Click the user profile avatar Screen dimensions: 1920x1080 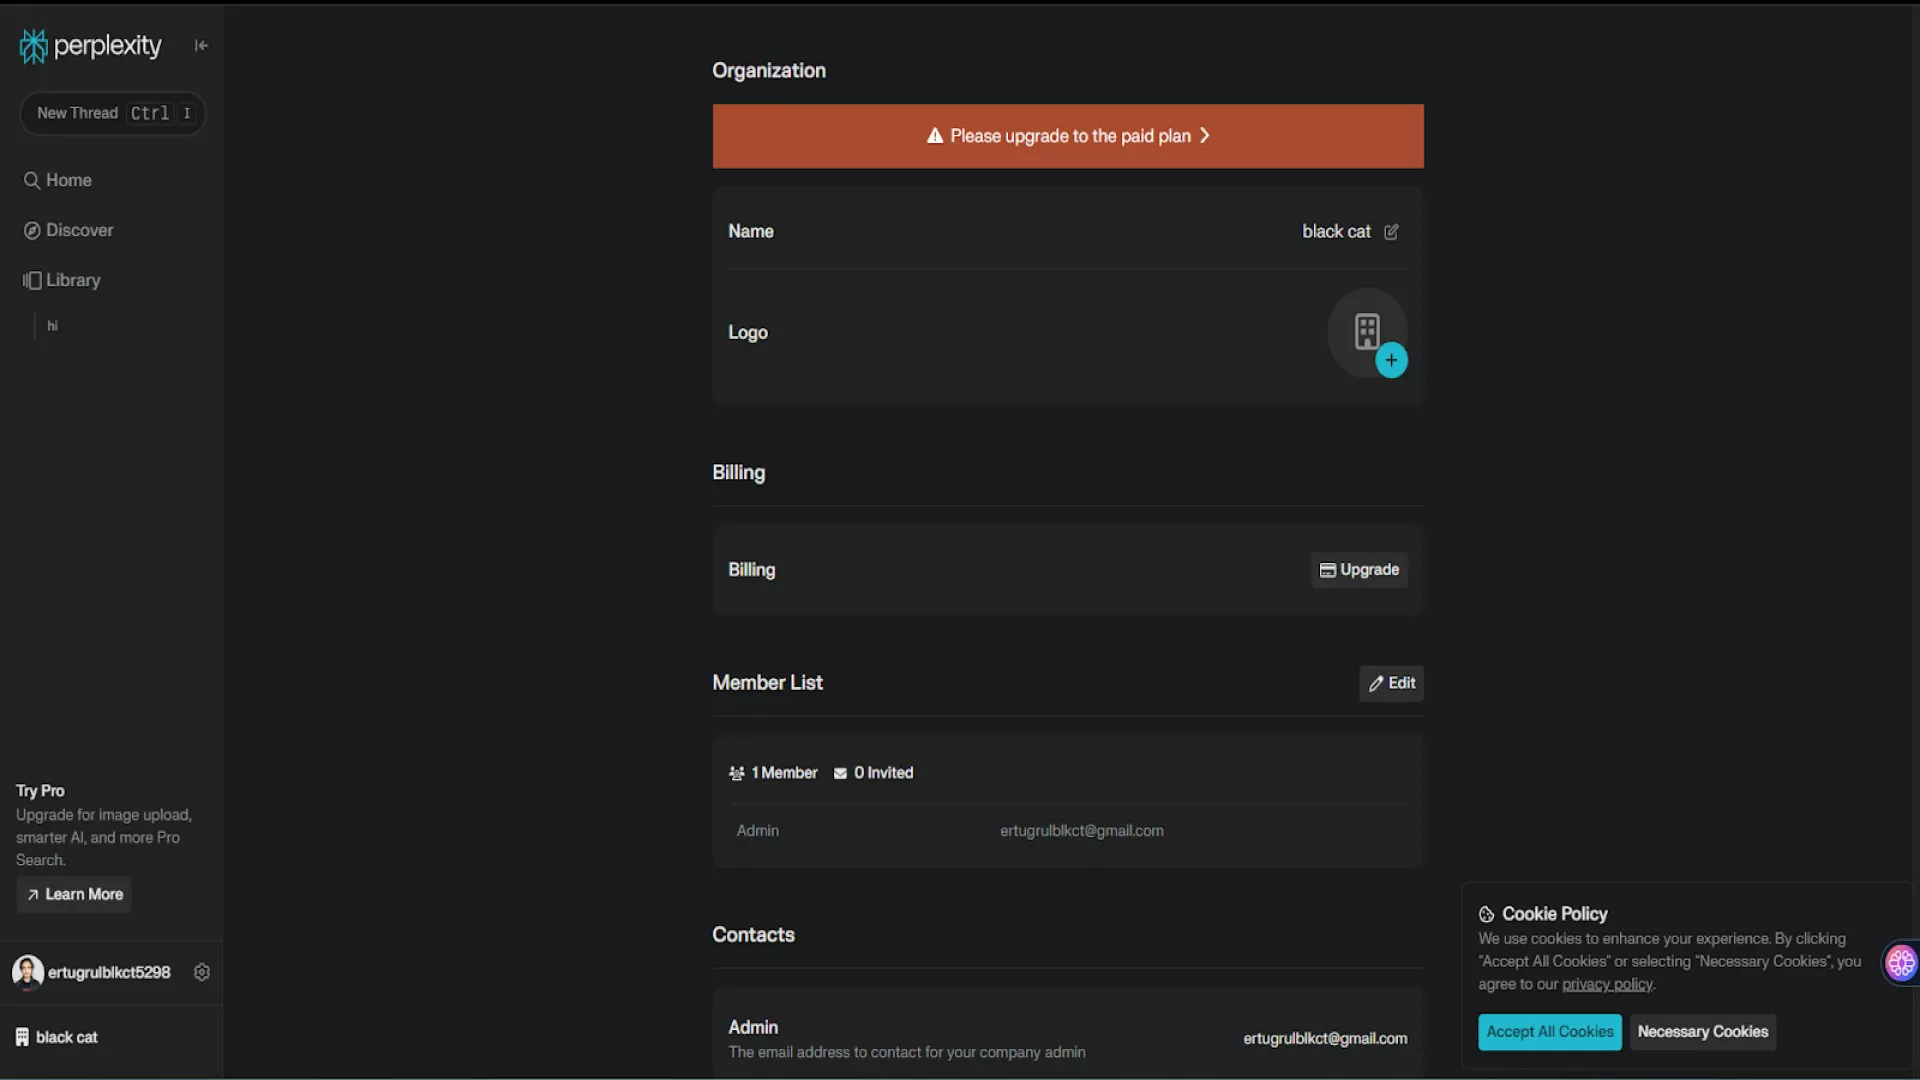coord(27,972)
